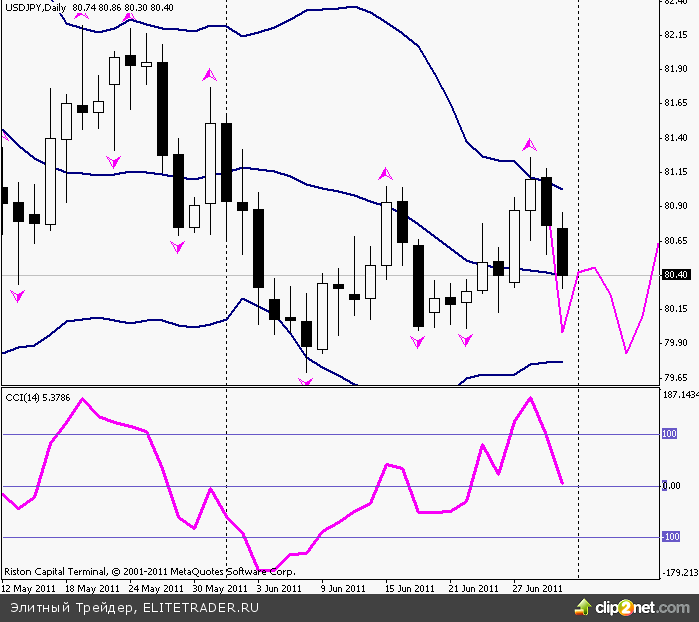Screen dimensions: 699x622
Task: Click the up fractal arrow above 27 Jun candle
Action: coord(529,145)
